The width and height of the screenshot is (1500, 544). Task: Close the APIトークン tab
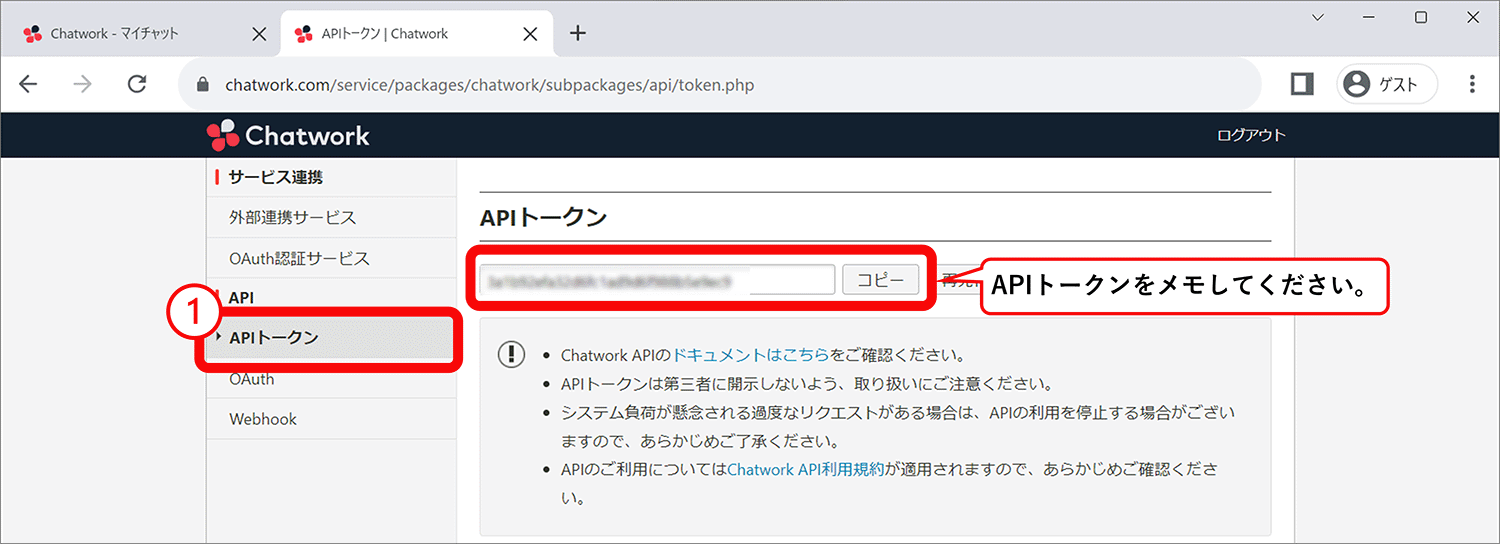click(x=530, y=34)
